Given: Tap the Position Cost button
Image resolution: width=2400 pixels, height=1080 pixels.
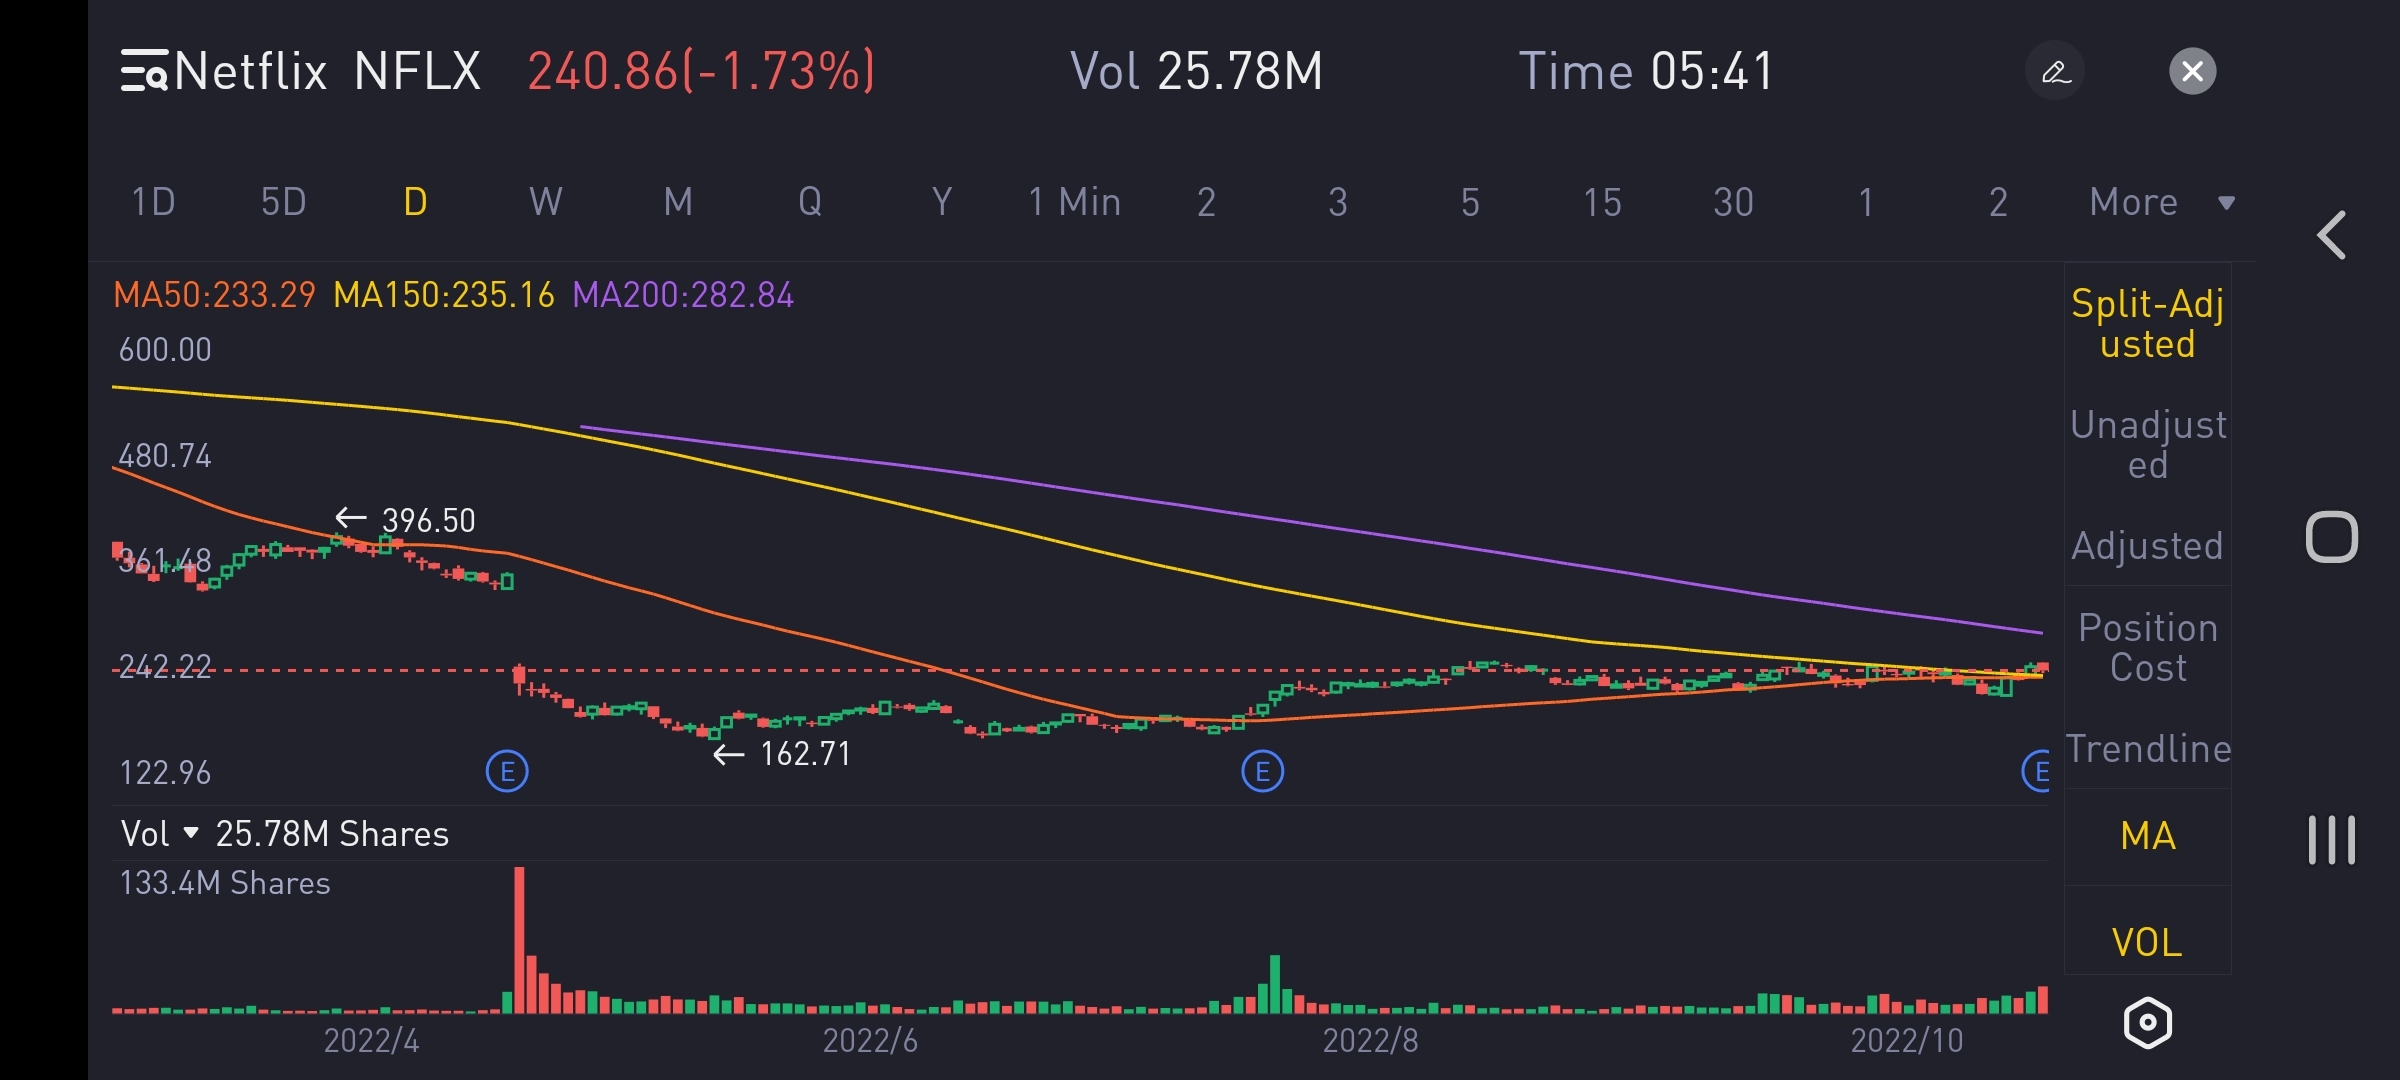Looking at the screenshot, I should tap(2147, 647).
